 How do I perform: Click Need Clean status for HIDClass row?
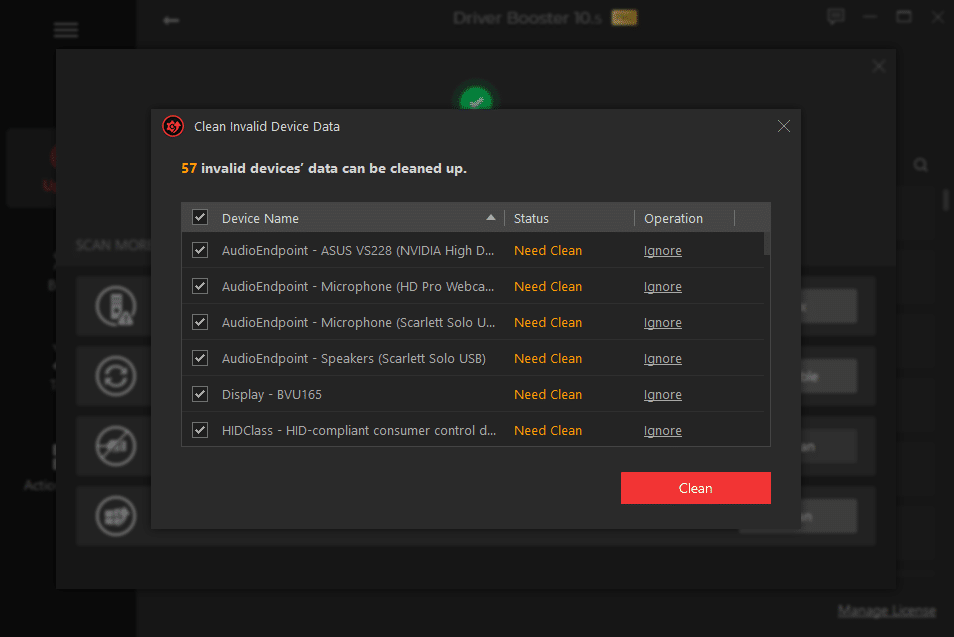pos(548,430)
